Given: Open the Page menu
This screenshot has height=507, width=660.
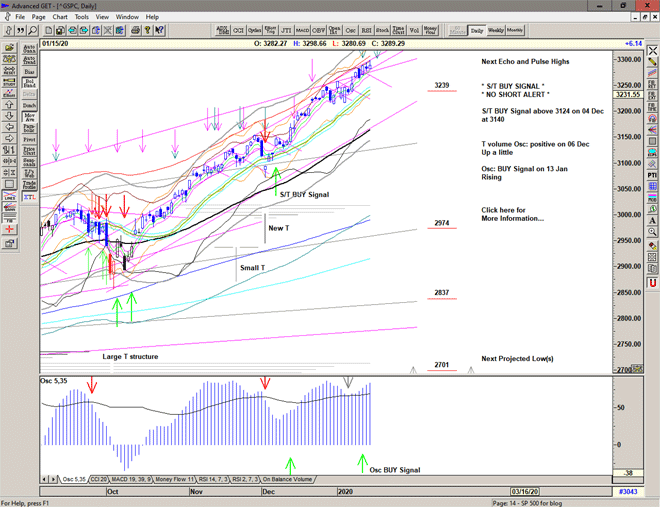Looking at the screenshot, I should click(38, 17).
